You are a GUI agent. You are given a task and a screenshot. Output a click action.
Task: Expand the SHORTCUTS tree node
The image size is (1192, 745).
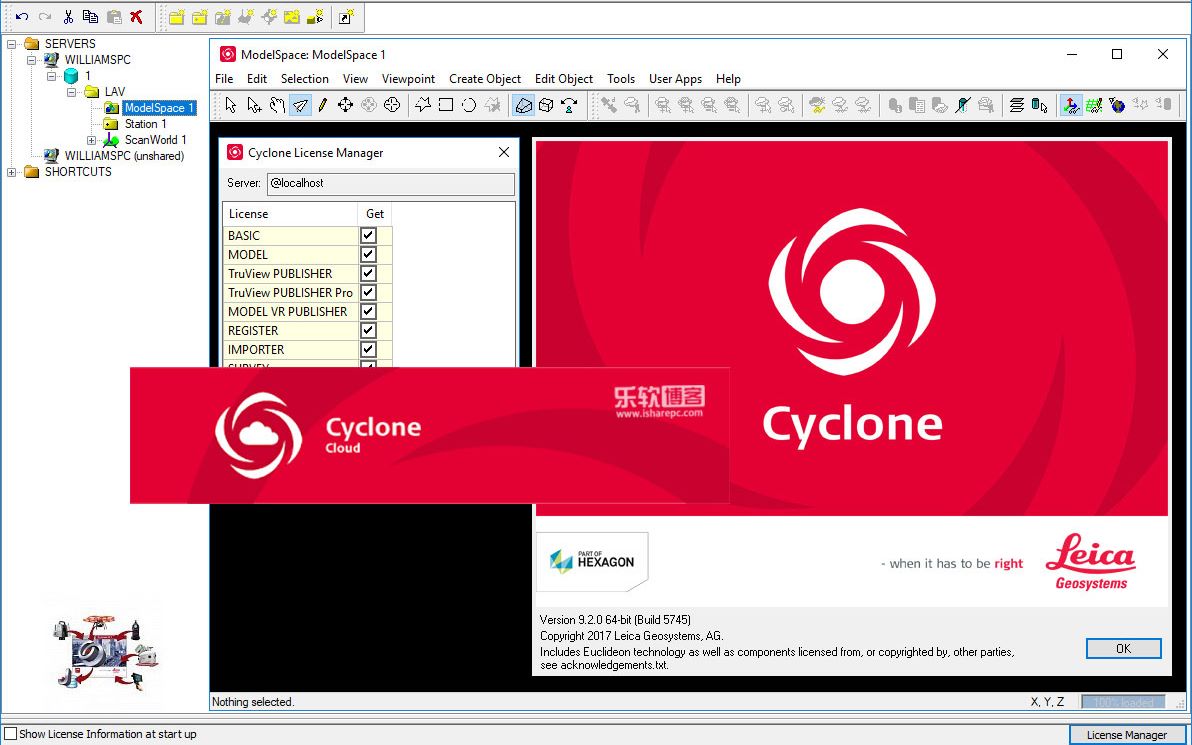(x=11, y=172)
